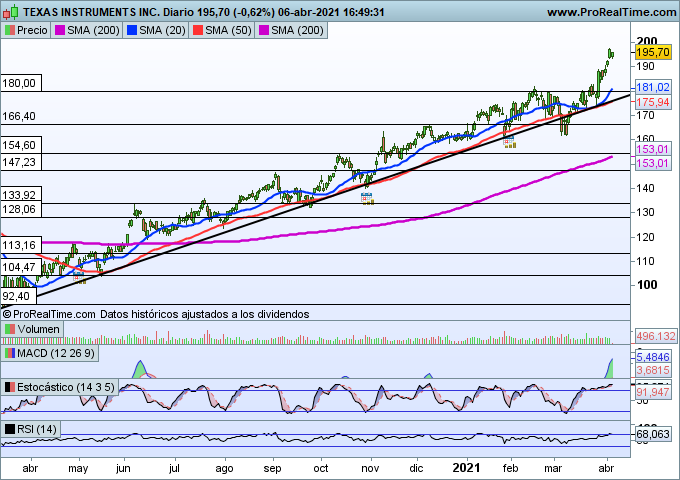Click the earnings calendar icon near May
Viewport: 680px width, 480px height.
(x=79, y=278)
